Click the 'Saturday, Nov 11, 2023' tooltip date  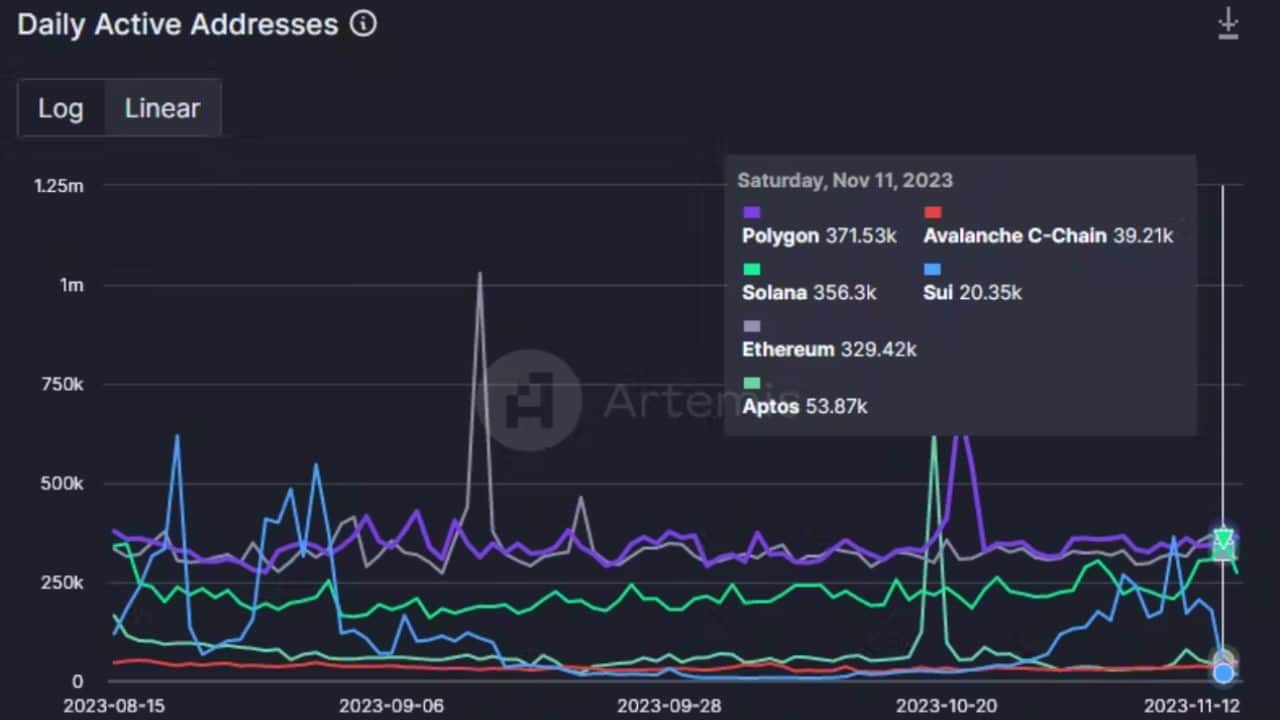click(845, 181)
